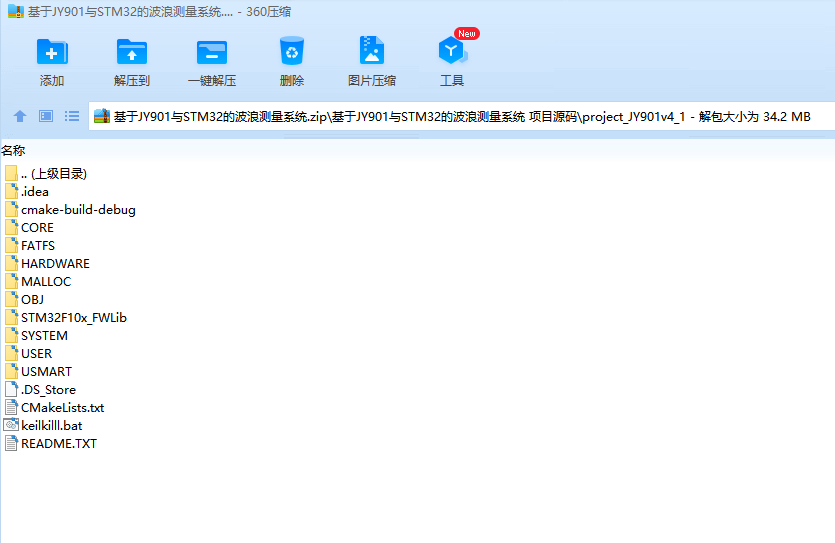This screenshot has width=835, height=543.
Task: Select the FATFS folder
Action: coord(30,246)
